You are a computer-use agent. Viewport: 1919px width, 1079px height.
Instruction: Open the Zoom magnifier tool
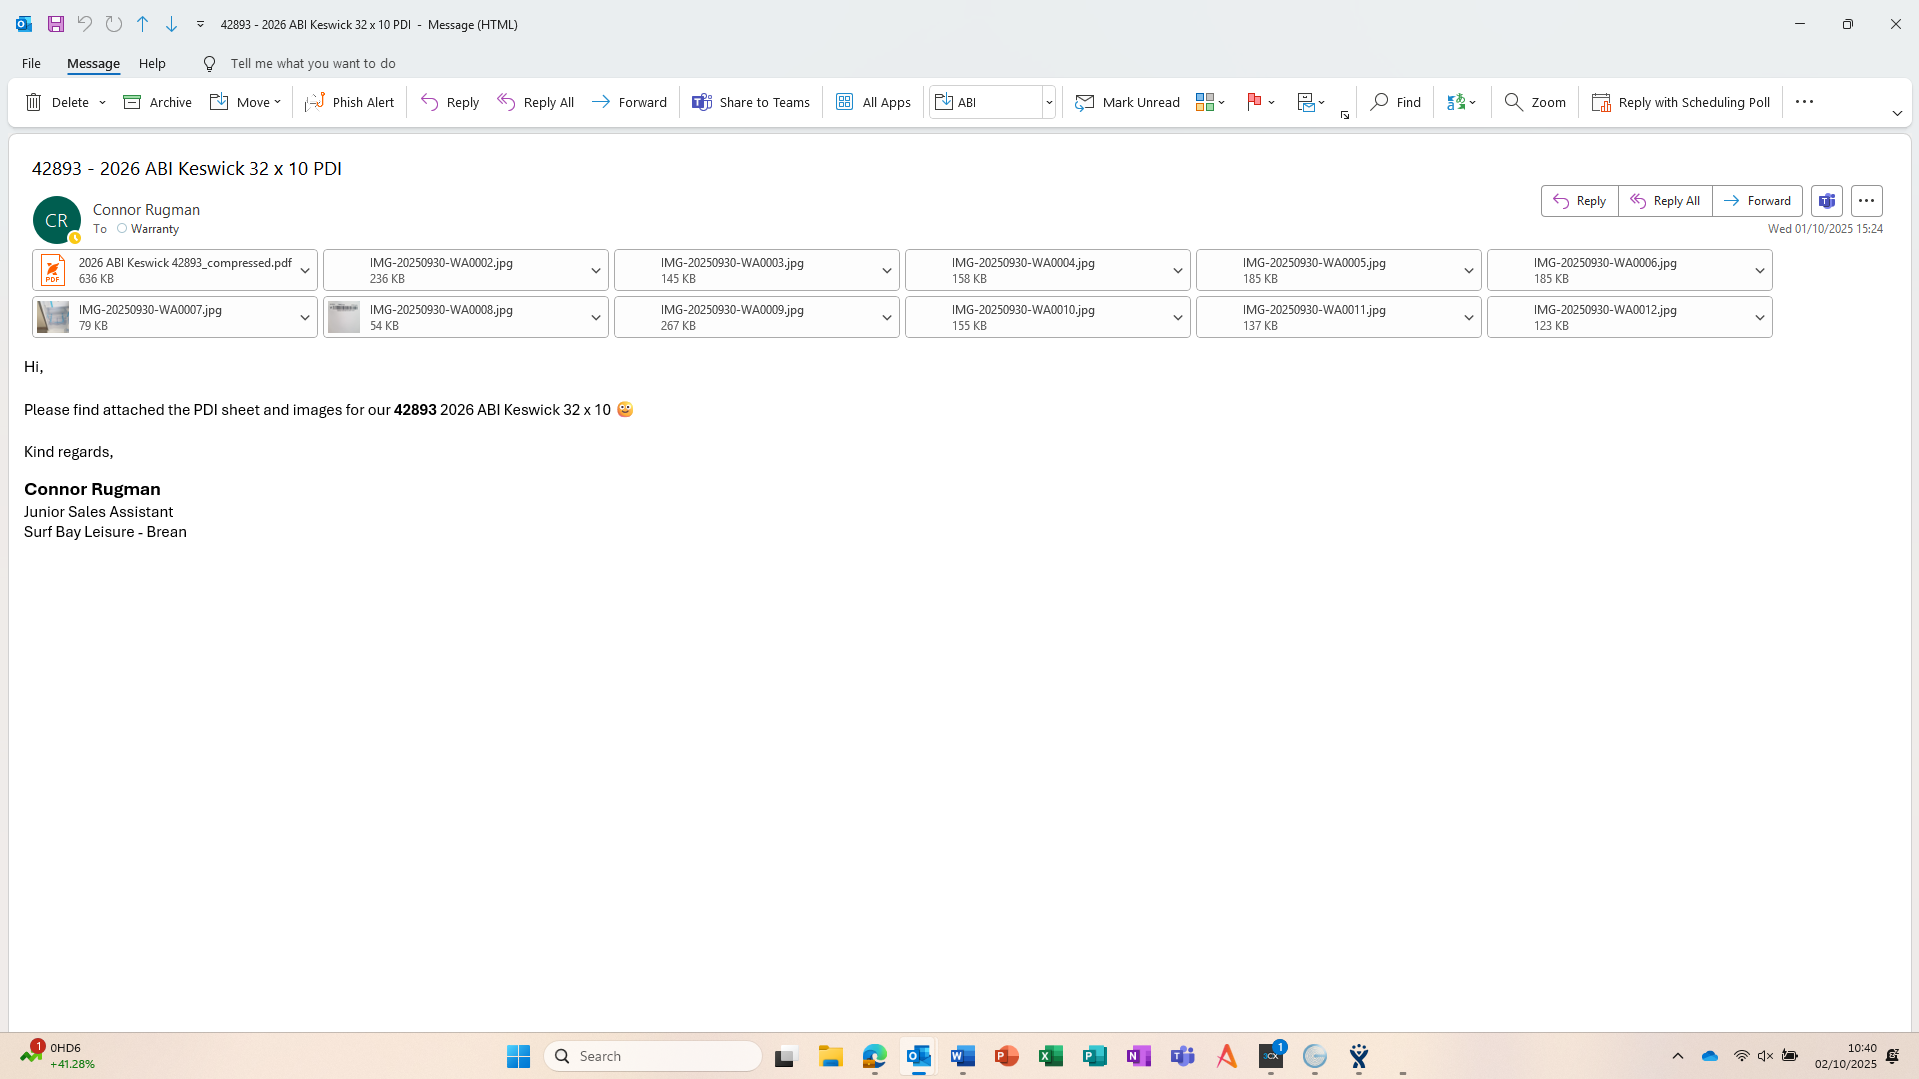tap(1535, 102)
